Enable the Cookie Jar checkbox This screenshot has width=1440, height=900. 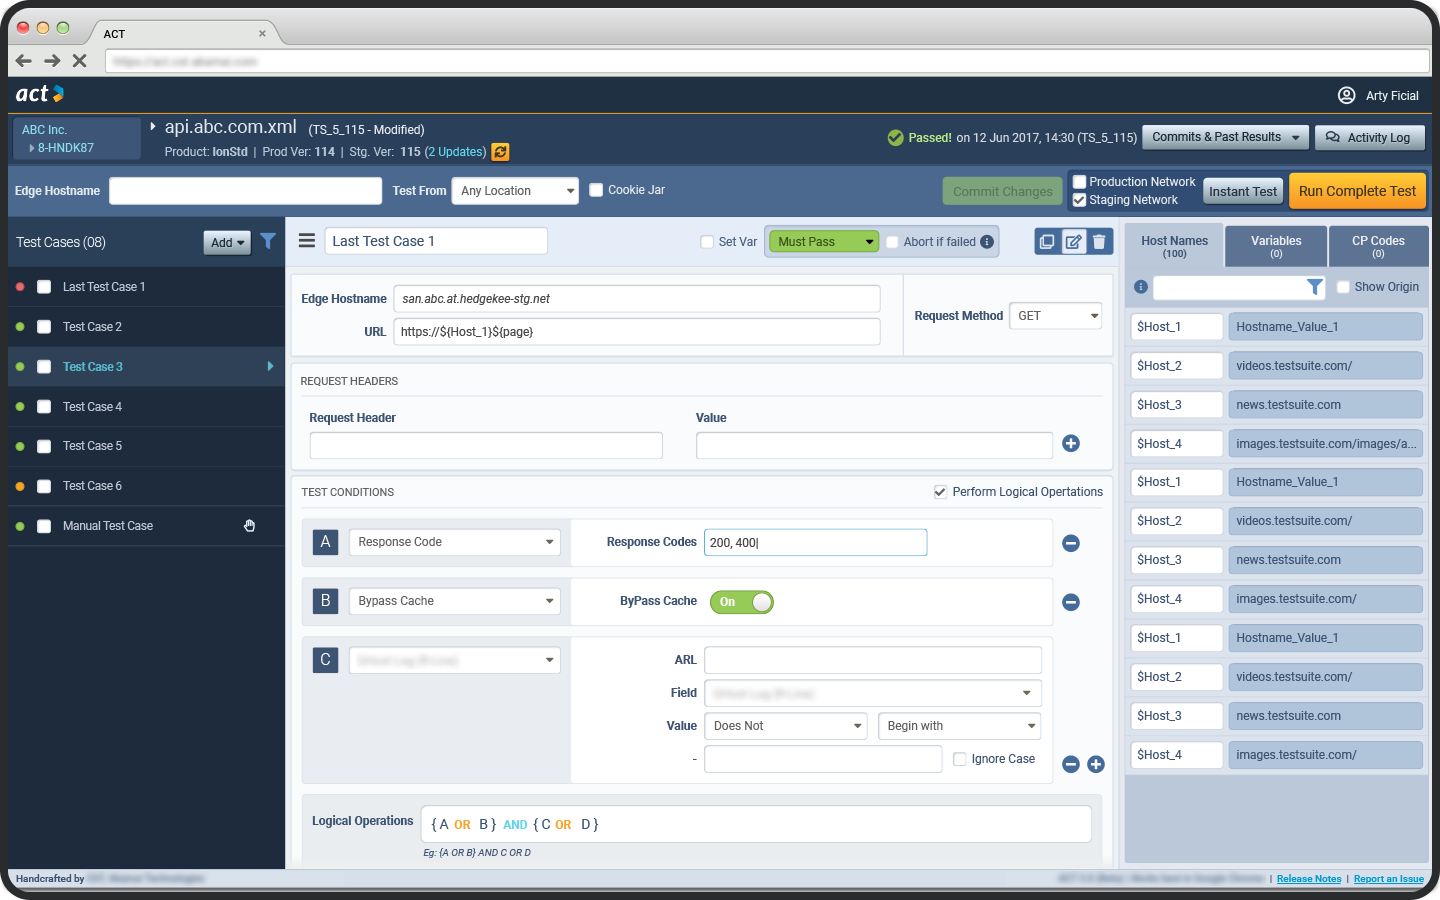tap(597, 190)
